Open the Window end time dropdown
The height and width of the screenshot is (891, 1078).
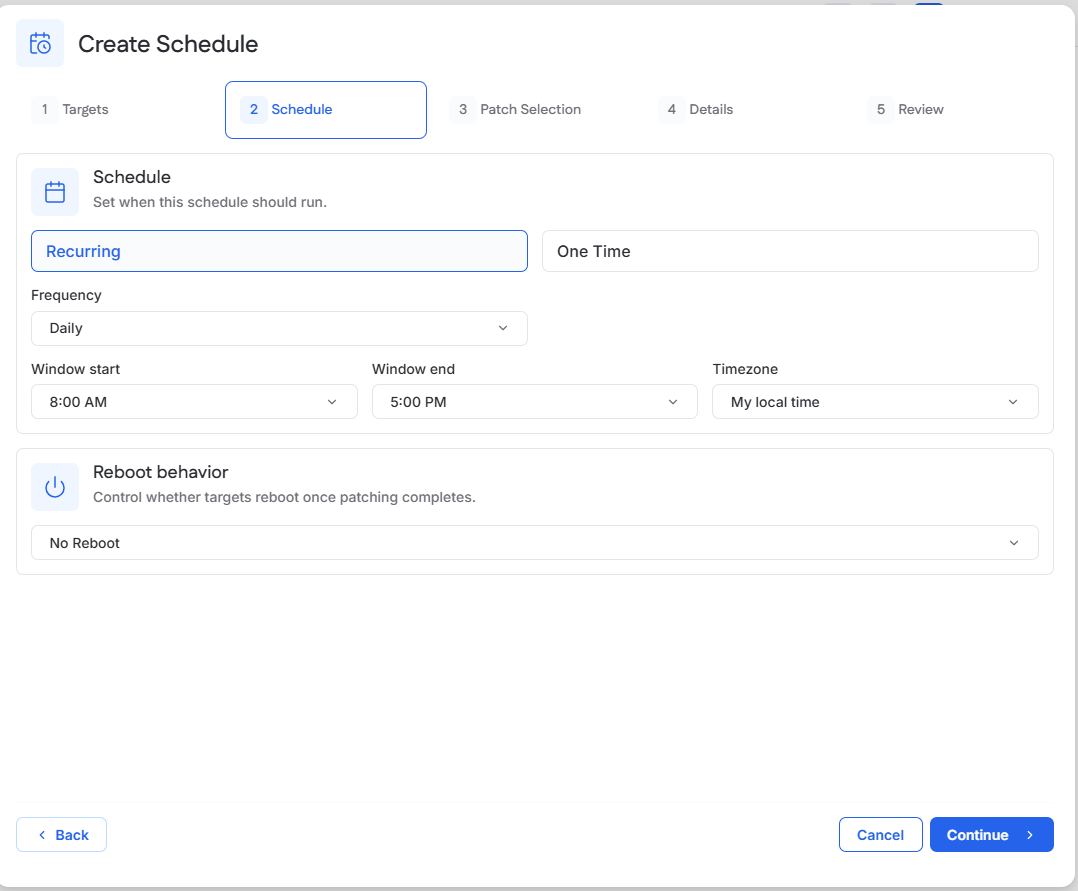point(534,402)
